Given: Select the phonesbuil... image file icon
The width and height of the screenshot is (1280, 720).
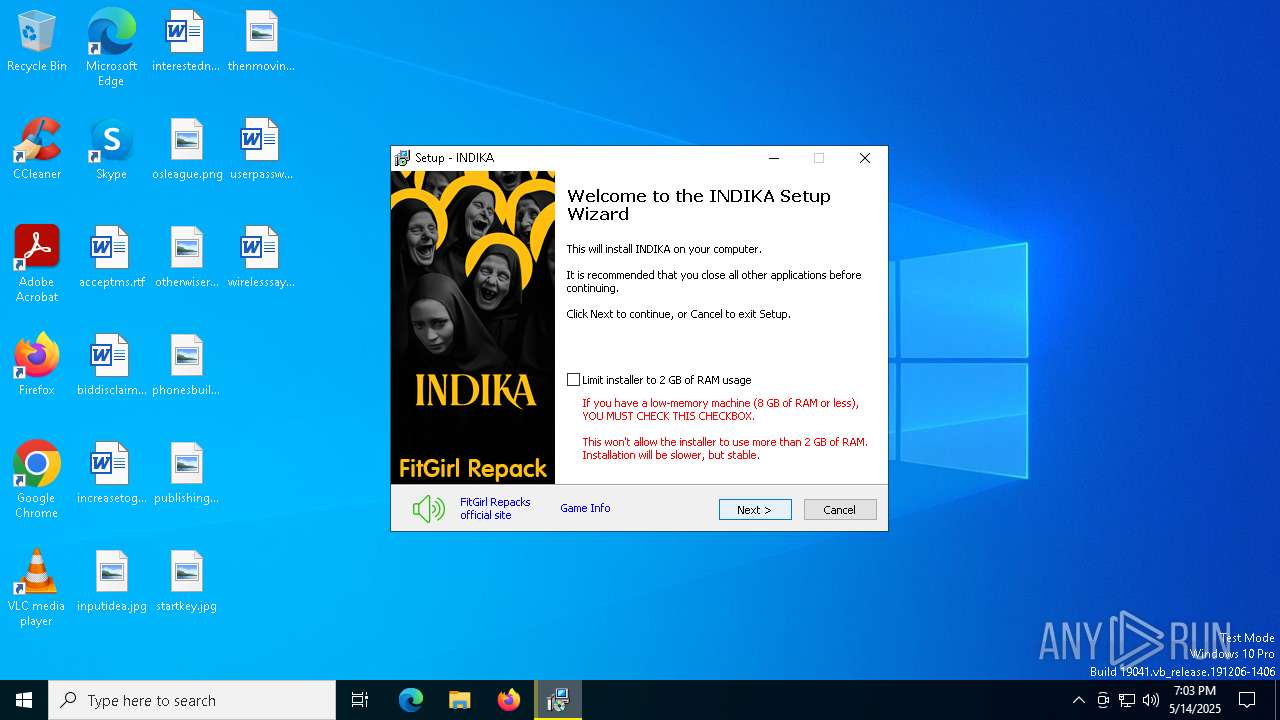Looking at the screenshot, I should click(x=187, y=366).
